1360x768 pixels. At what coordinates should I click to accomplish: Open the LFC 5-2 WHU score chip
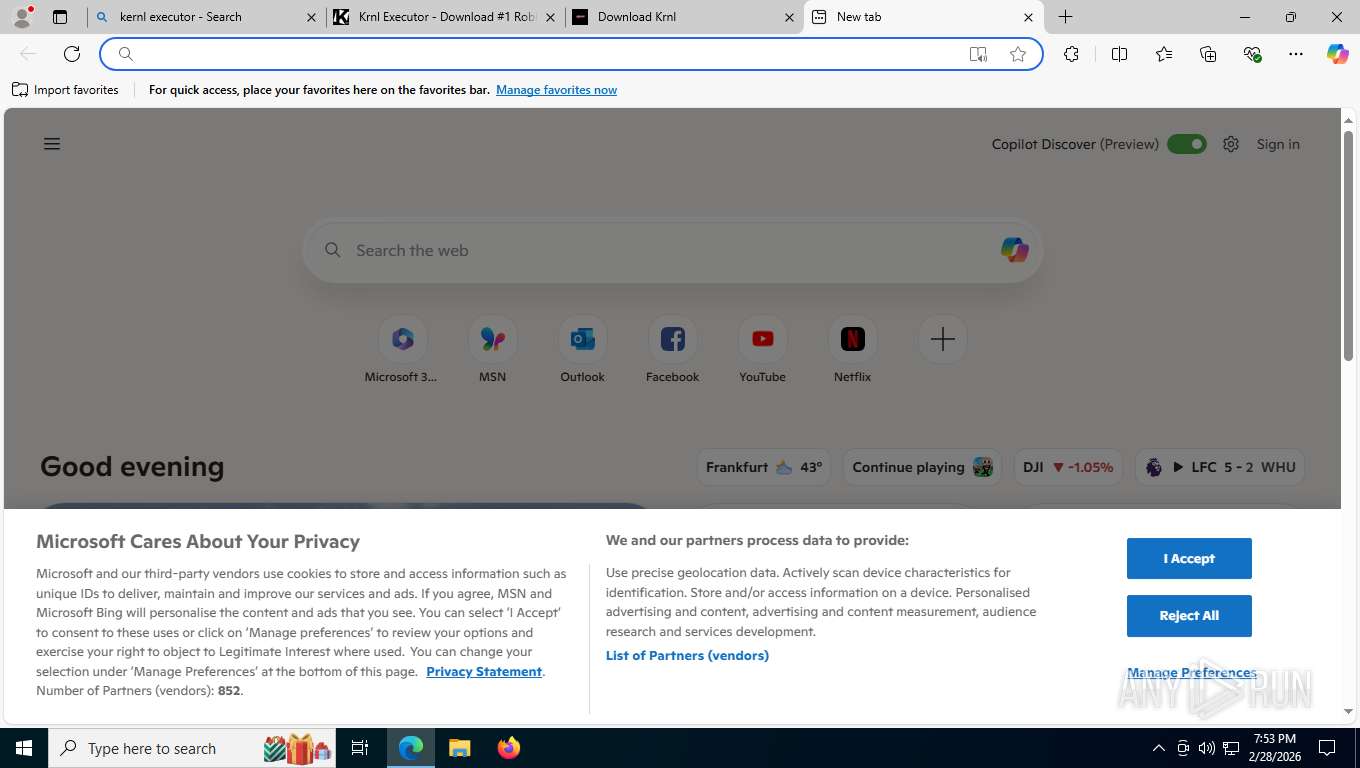click(x=1220, y=467)
